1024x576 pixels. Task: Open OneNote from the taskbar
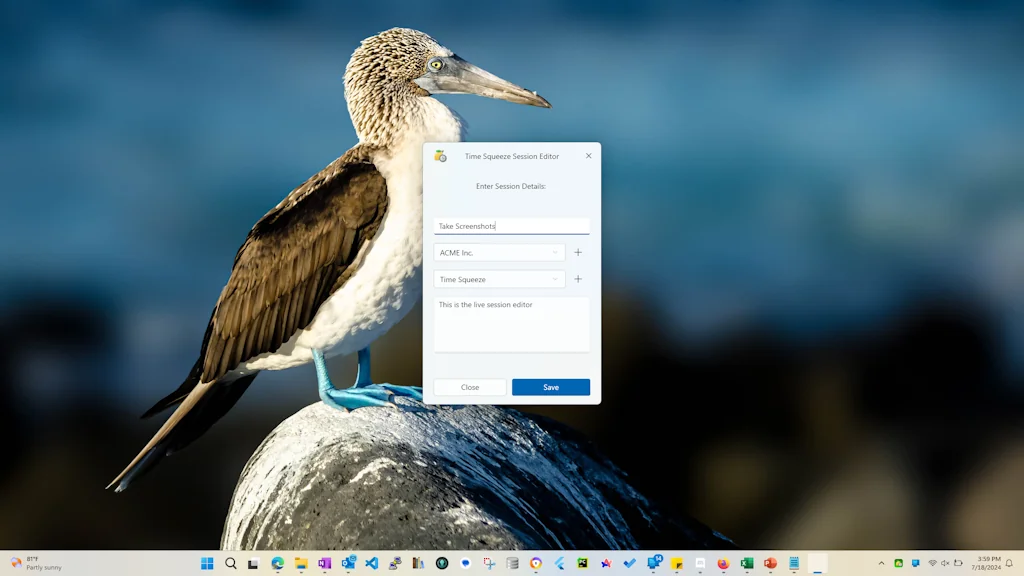[325, 563]
